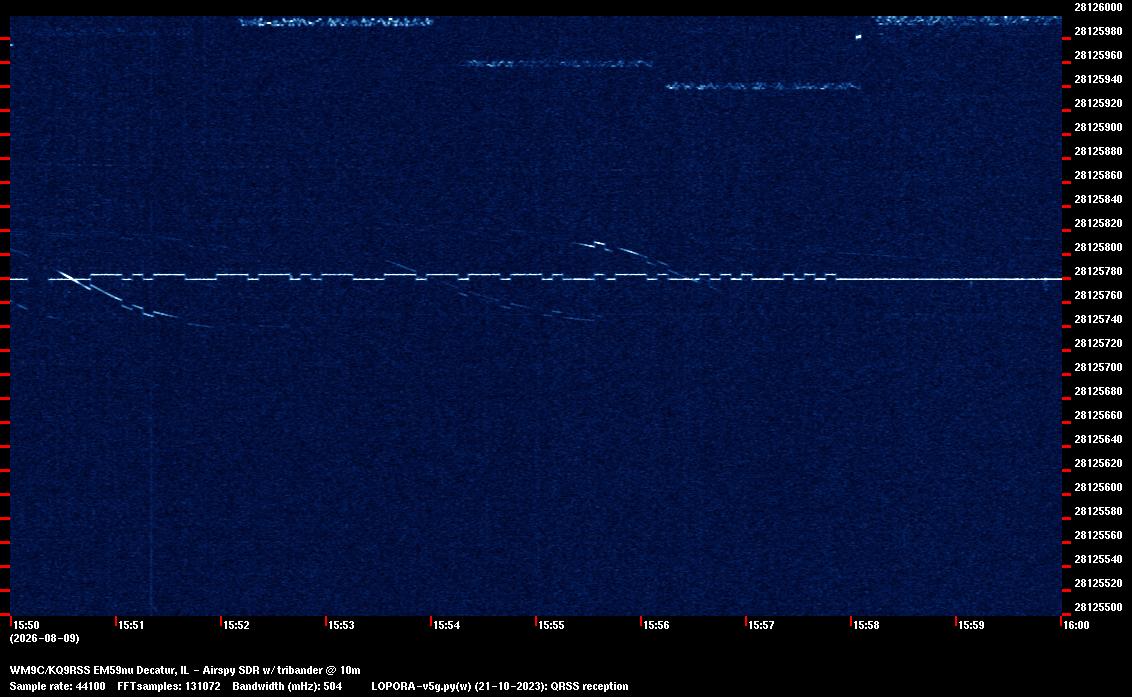
Task: Click the 15:55 time label
Action: [x=551, y=625]
